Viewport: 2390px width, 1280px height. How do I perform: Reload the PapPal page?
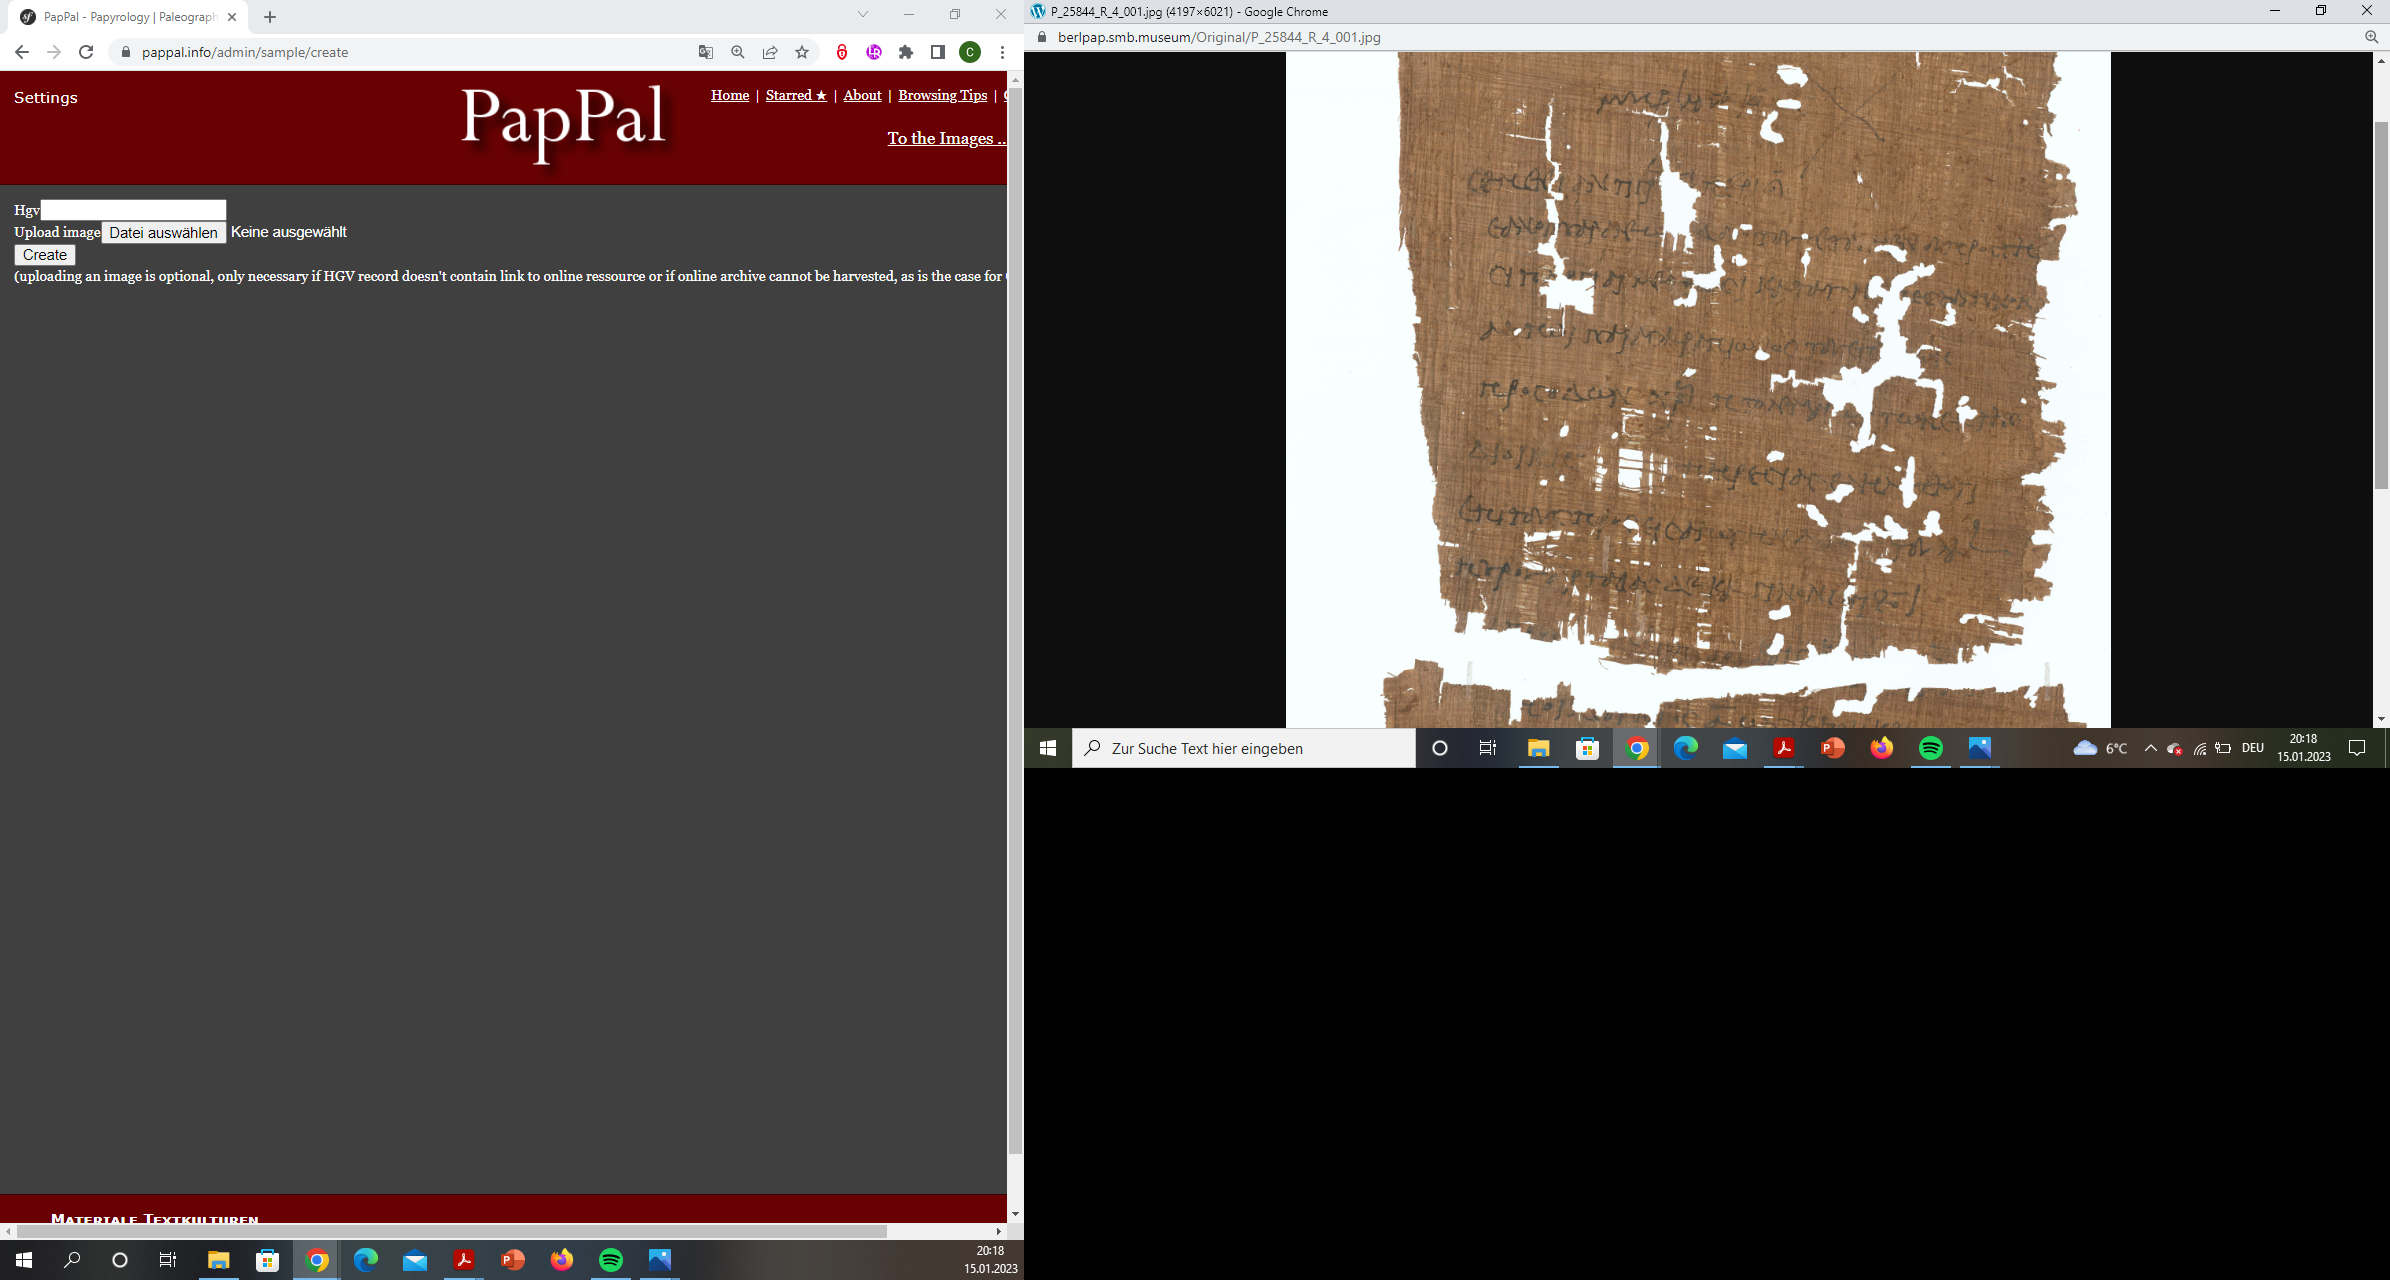click(x=86, y=52)
